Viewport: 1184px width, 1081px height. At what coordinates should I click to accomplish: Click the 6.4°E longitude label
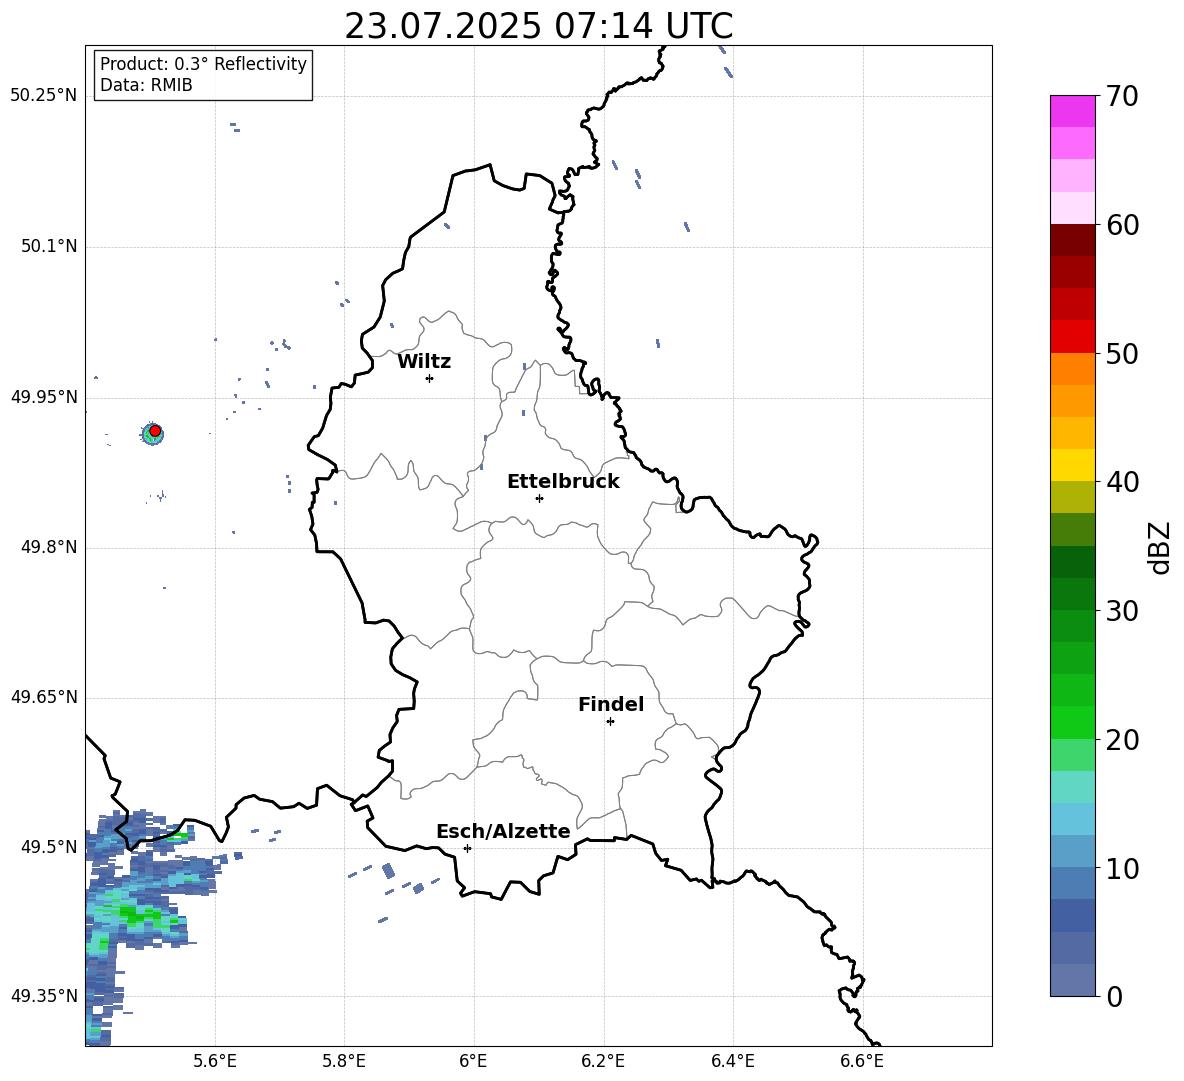coord(732,1061)
